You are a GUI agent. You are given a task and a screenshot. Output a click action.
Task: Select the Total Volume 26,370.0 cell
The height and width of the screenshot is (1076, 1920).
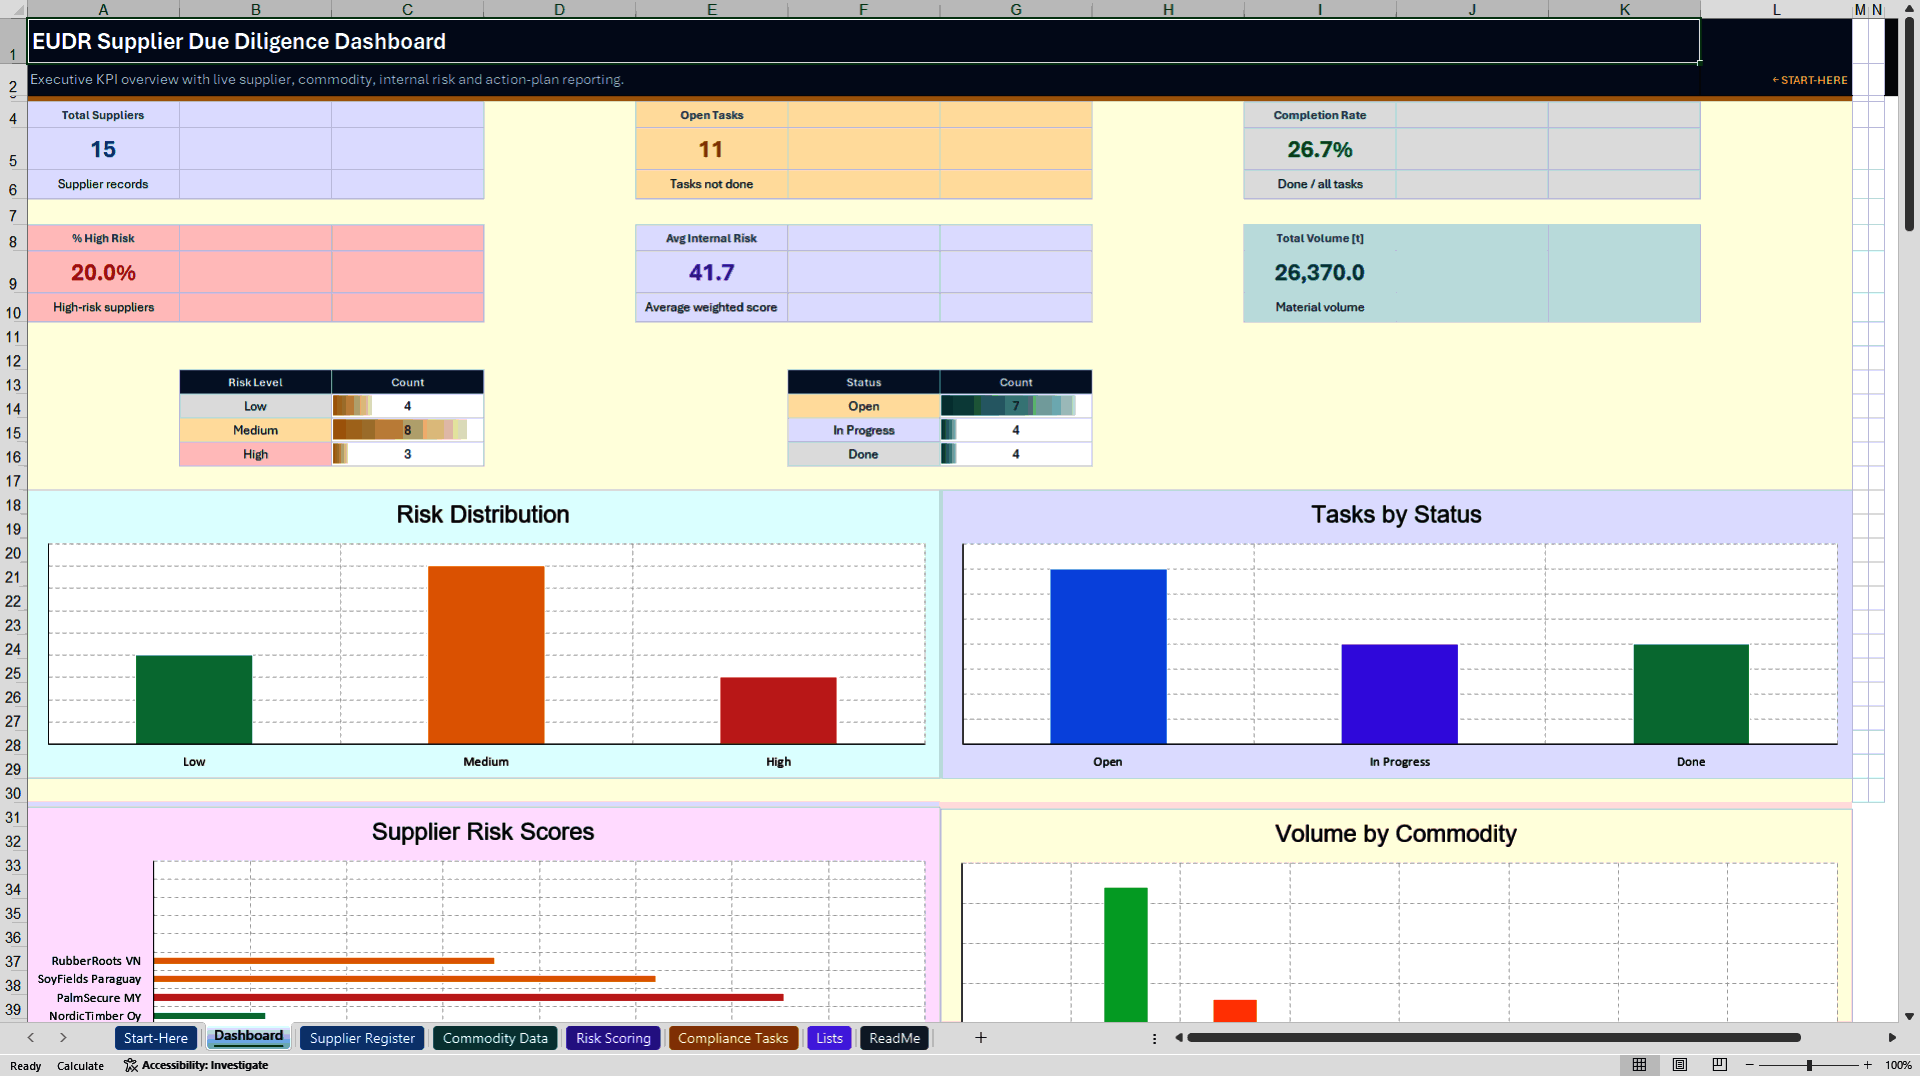pyautogui.click(x=1319, y=272)
